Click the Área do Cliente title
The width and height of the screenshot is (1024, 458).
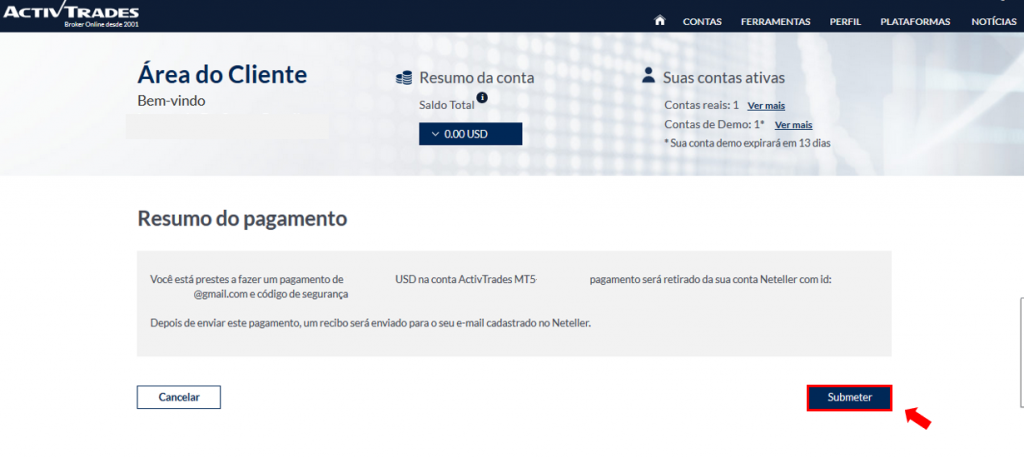[x=222, y=74]
